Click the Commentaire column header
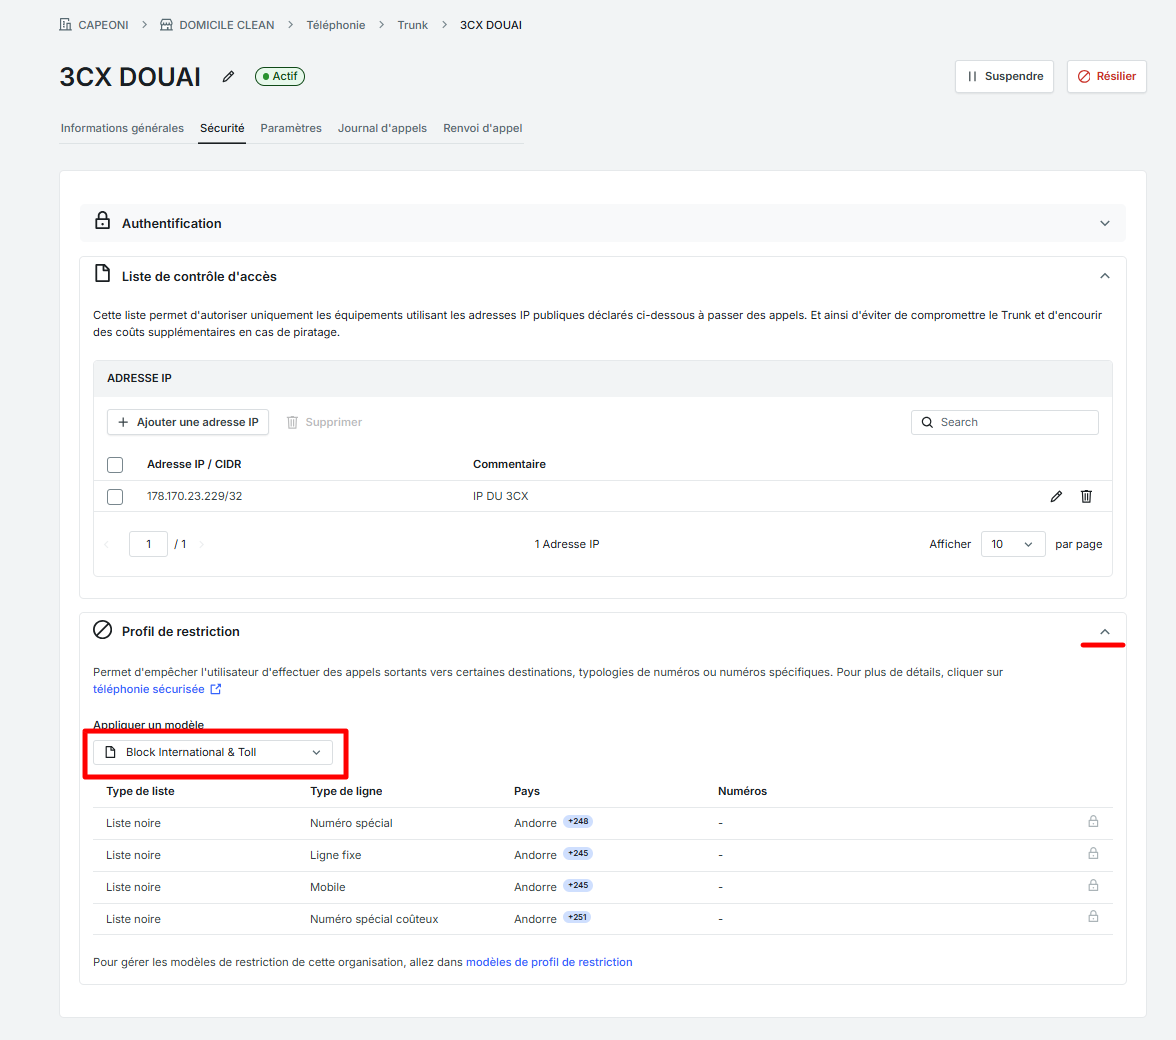Viewport: 1176px width, 1040px height. click(509, 464)
